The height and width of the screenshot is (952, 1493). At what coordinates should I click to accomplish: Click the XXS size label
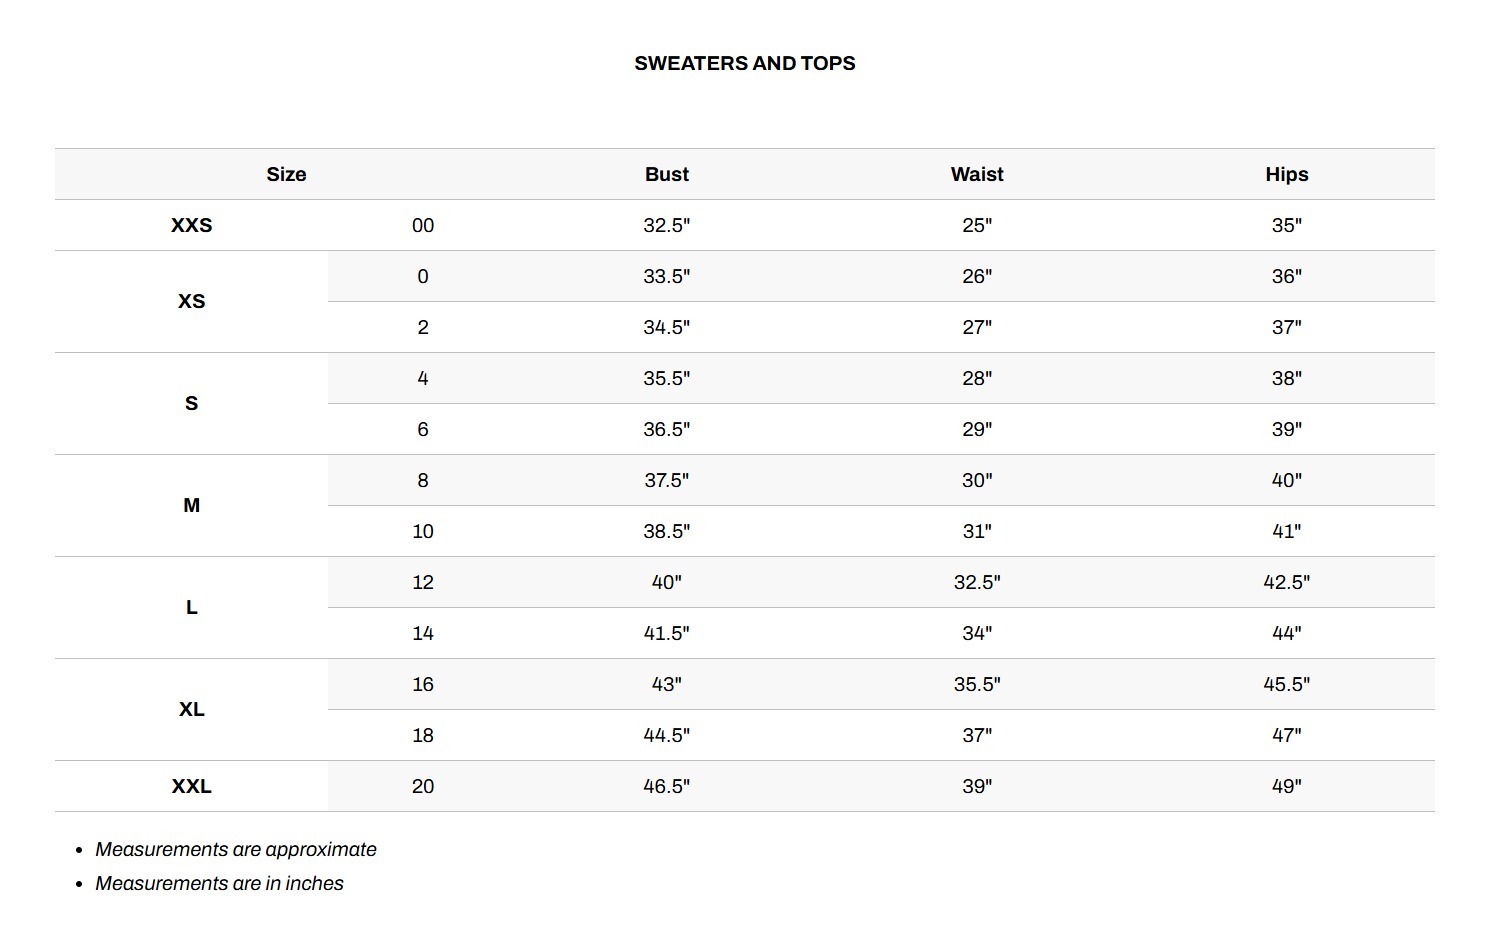(191, 225)
